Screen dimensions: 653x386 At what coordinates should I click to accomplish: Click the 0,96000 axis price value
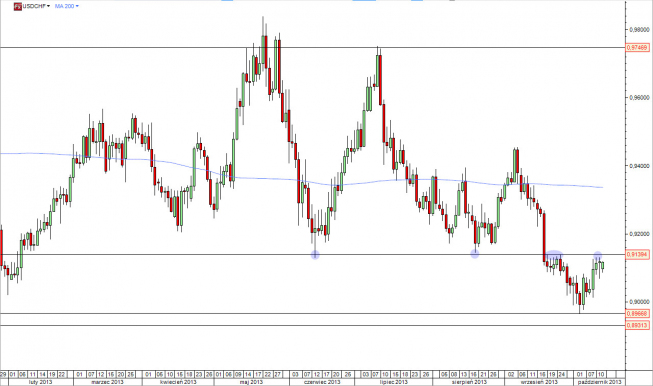coord(639,97)
